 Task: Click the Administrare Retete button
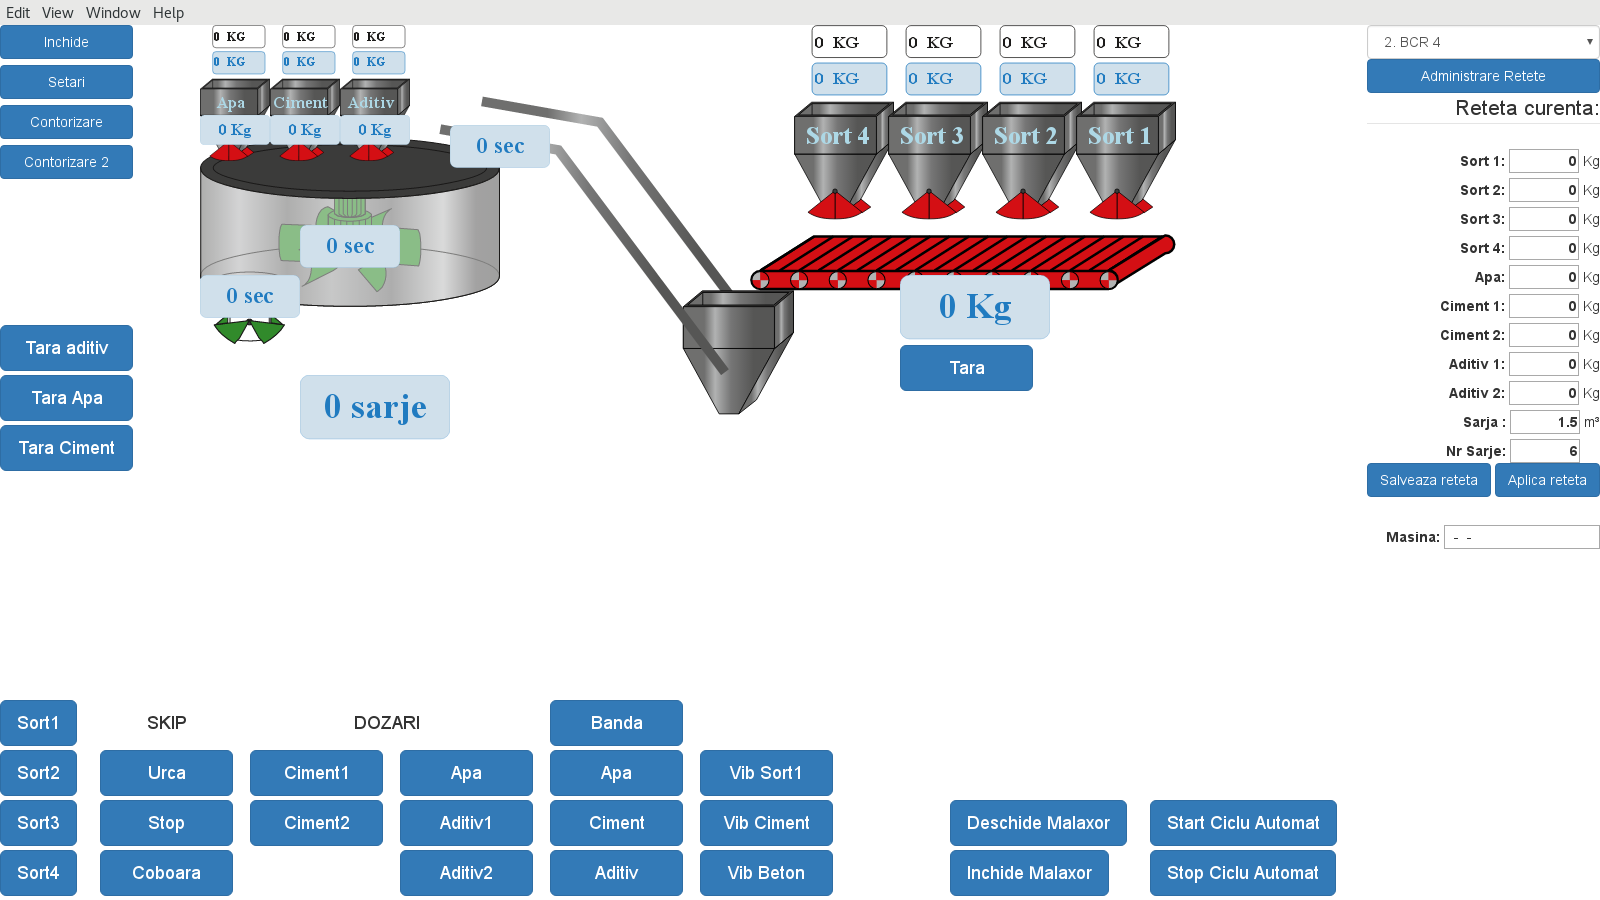click(1482, 76)
